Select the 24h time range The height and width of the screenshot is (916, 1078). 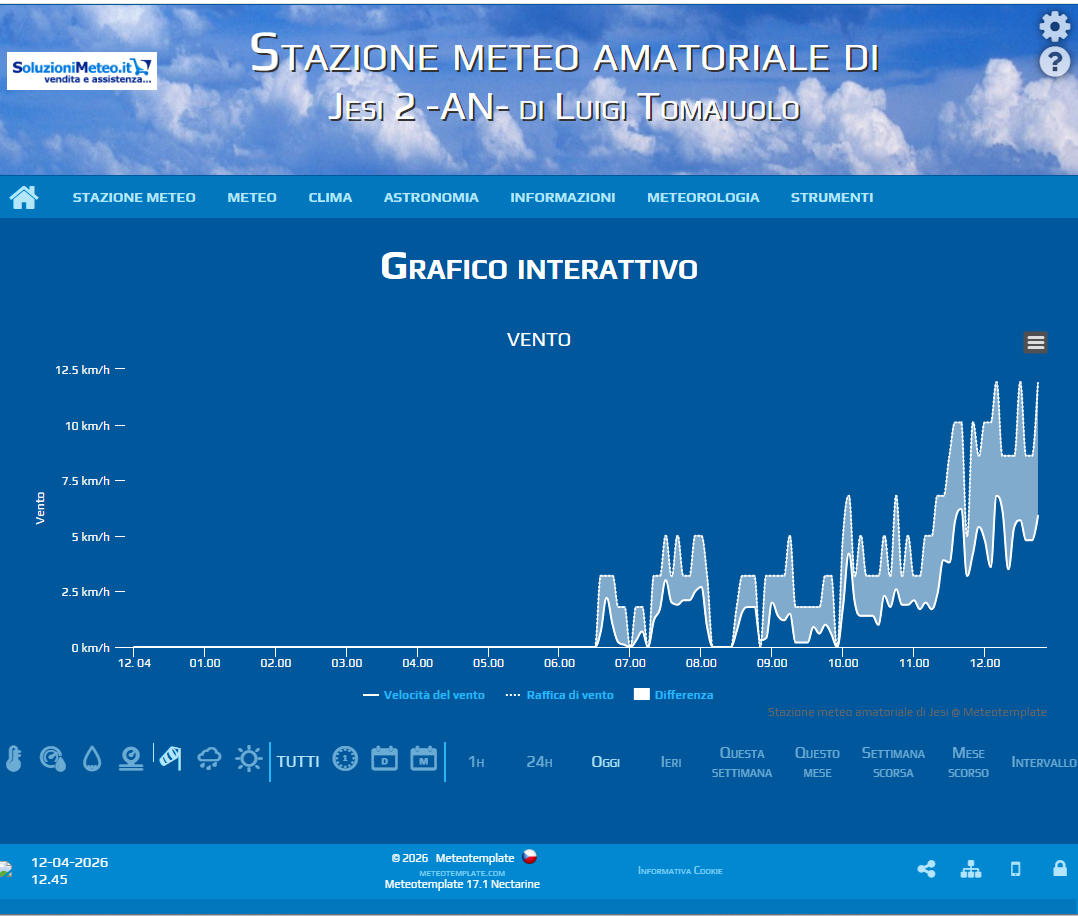pyautogui.click(x=539, y=762)
